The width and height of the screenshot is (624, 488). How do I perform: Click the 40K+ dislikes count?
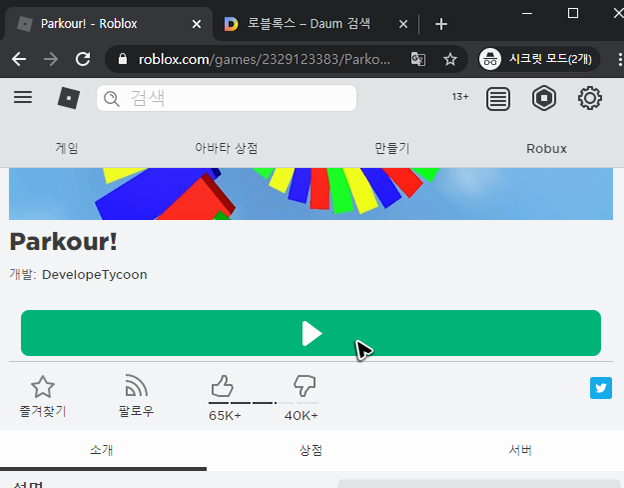[x=301, y=416]
